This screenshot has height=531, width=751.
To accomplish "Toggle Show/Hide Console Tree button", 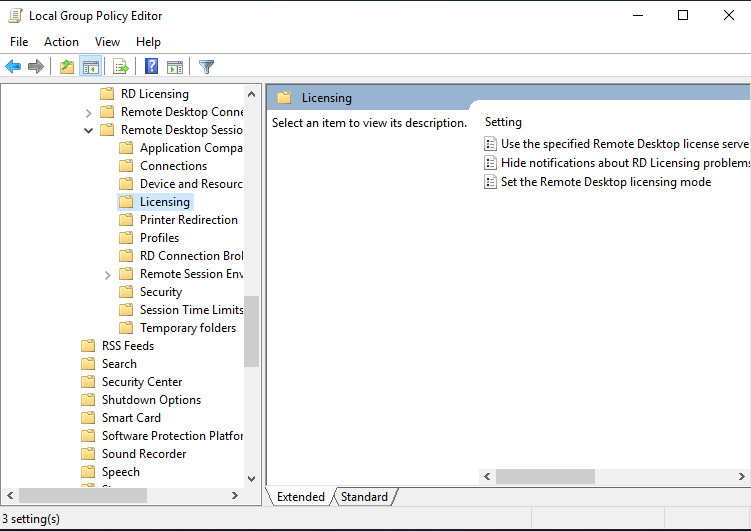I will [x=91, y=67].
